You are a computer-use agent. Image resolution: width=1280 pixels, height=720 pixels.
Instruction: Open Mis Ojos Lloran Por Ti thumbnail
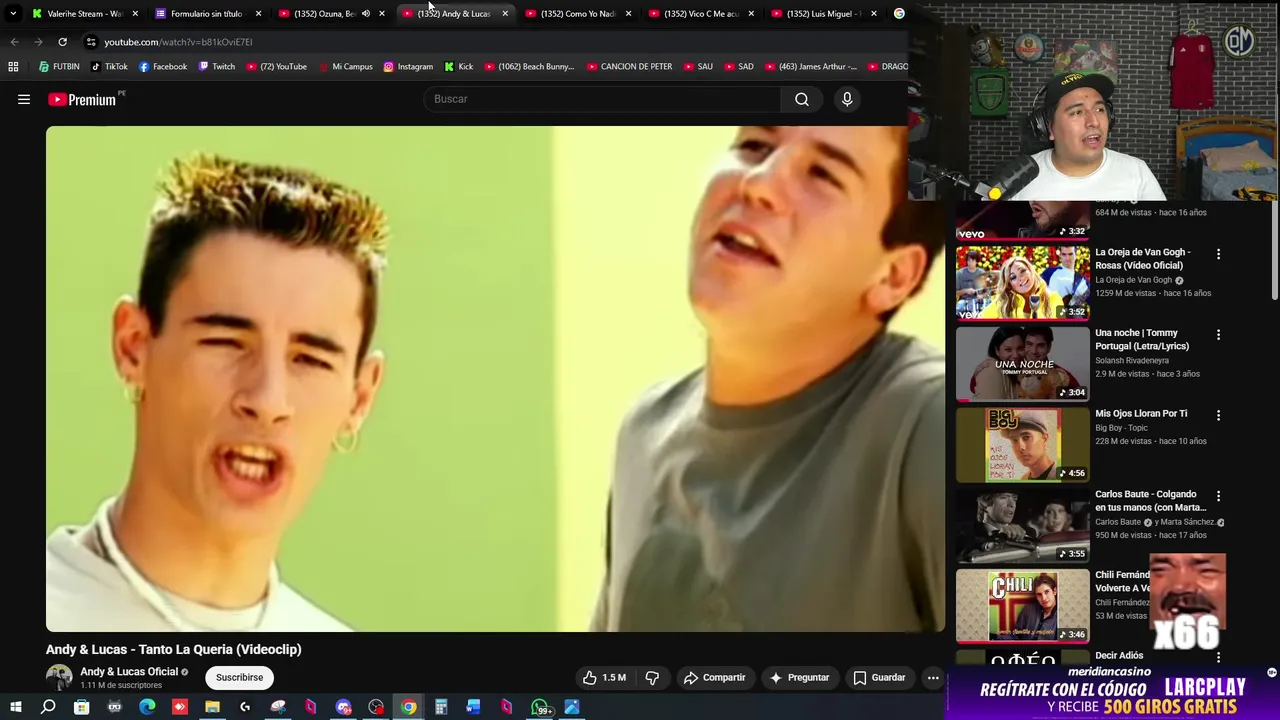(1022, 445)
